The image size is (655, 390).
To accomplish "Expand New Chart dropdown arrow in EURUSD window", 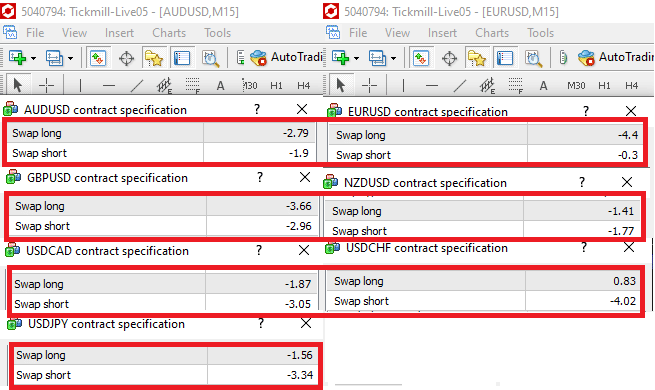I will tap(356, 58).
